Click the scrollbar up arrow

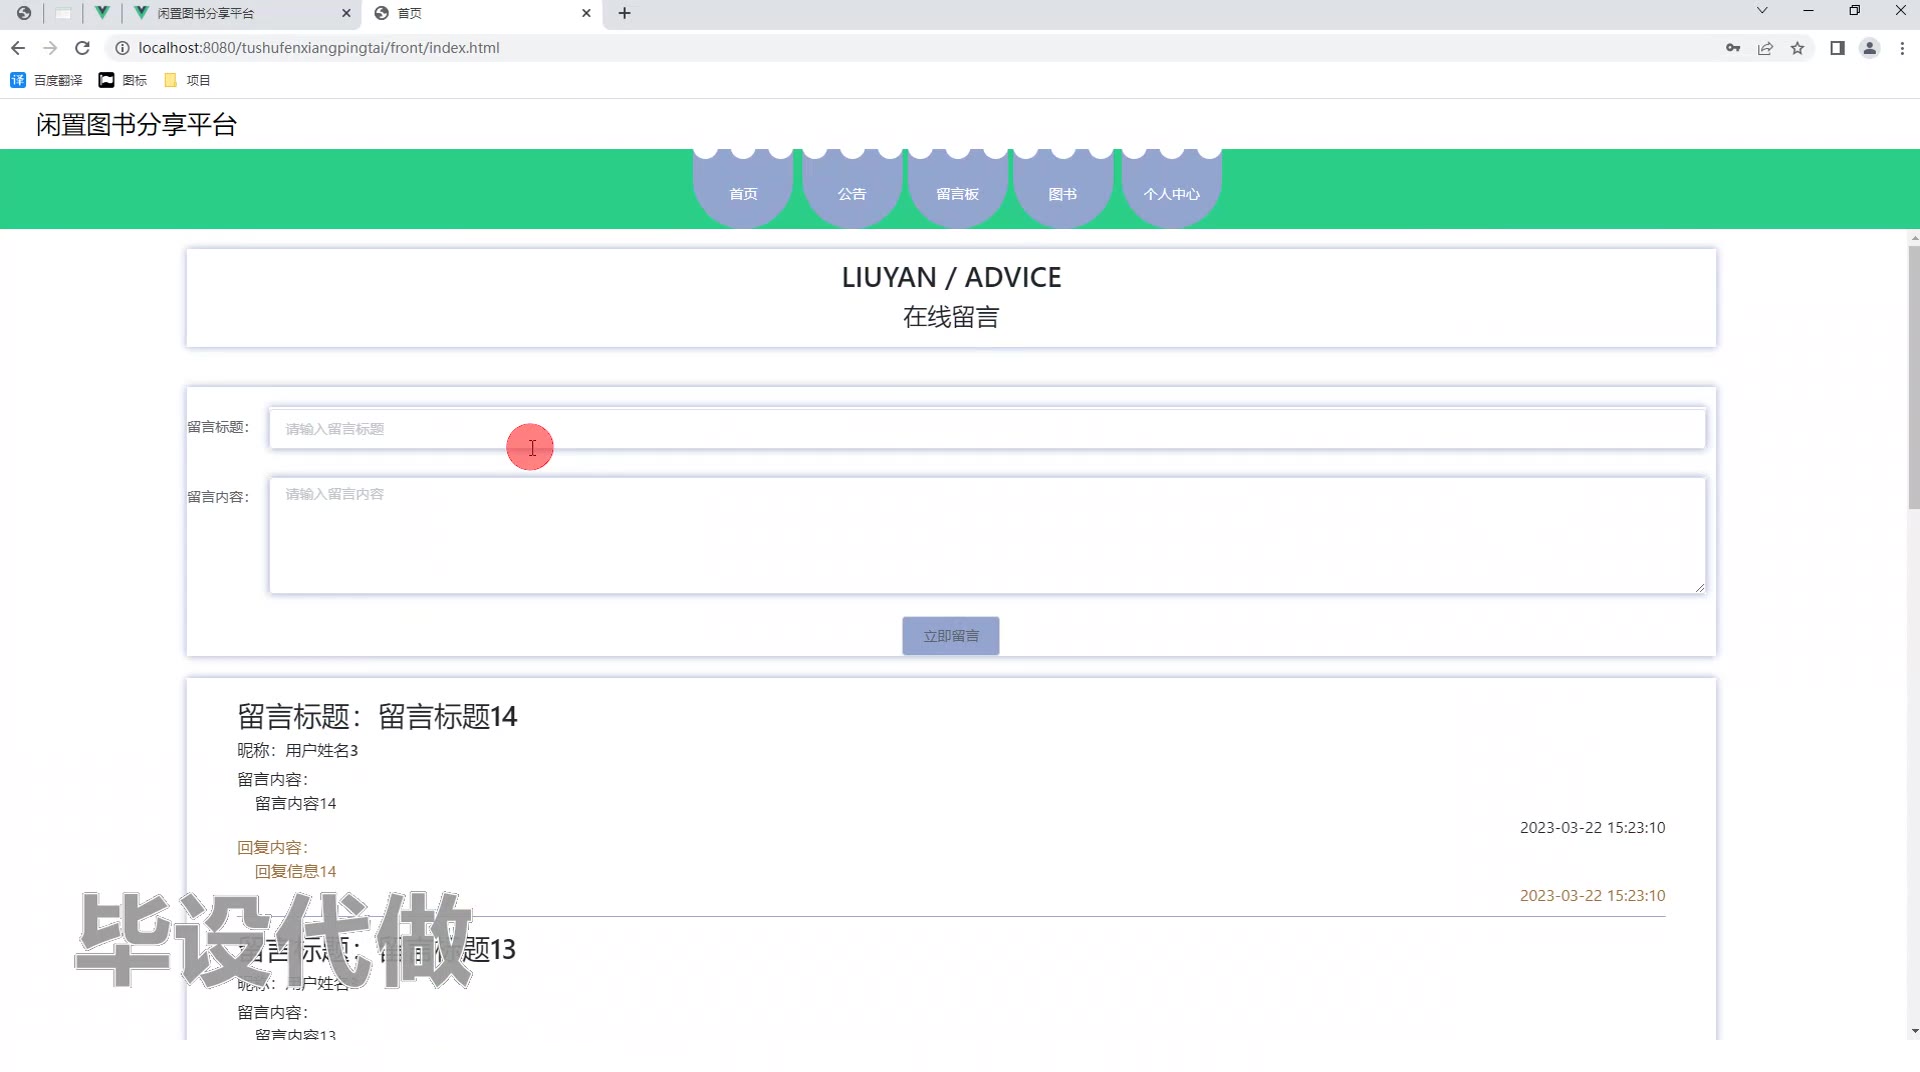[x=1914, y=238]
